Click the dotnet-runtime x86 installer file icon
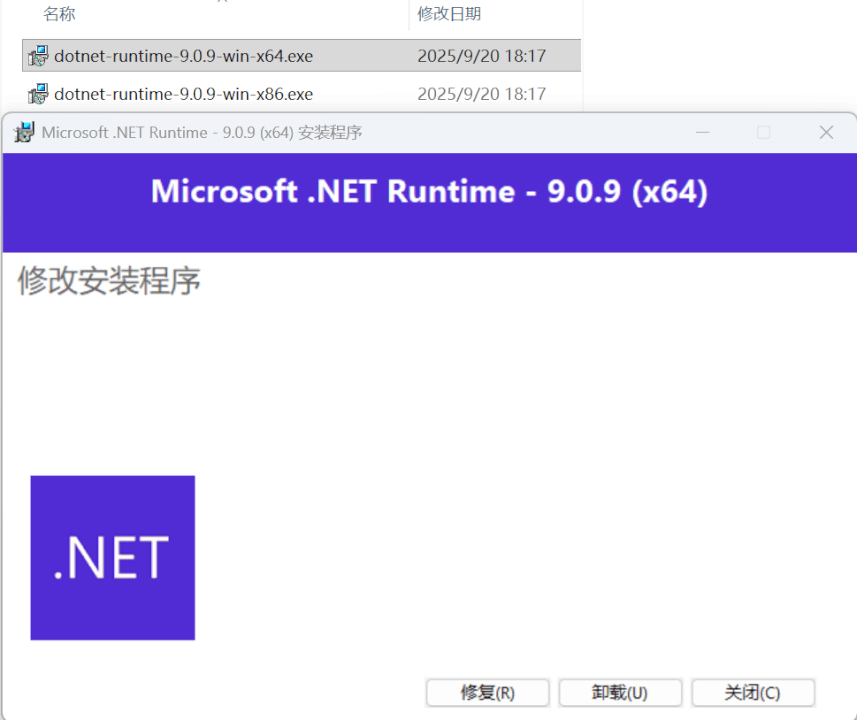The image size is (857, 720). (x=38, y=94)
